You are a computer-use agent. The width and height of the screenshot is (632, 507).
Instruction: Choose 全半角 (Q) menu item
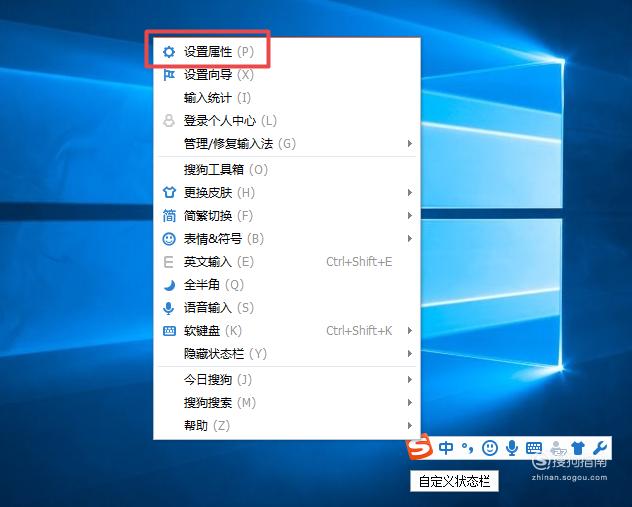[287, 285]
